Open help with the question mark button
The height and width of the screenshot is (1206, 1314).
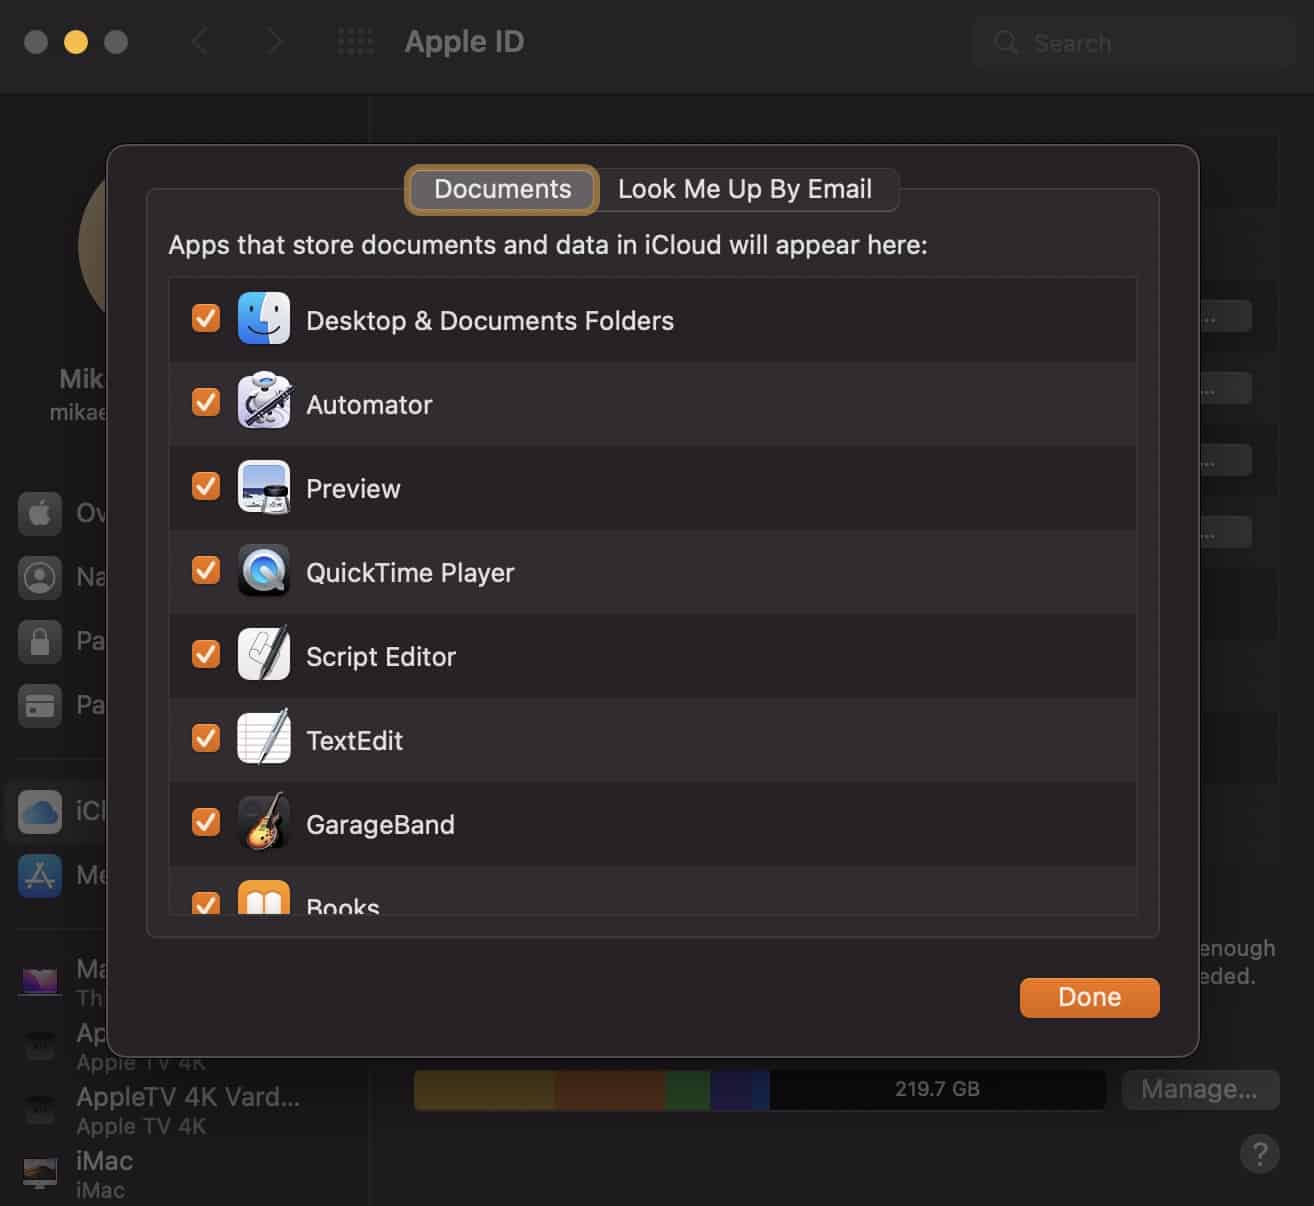click(x=1260, y=1153)
